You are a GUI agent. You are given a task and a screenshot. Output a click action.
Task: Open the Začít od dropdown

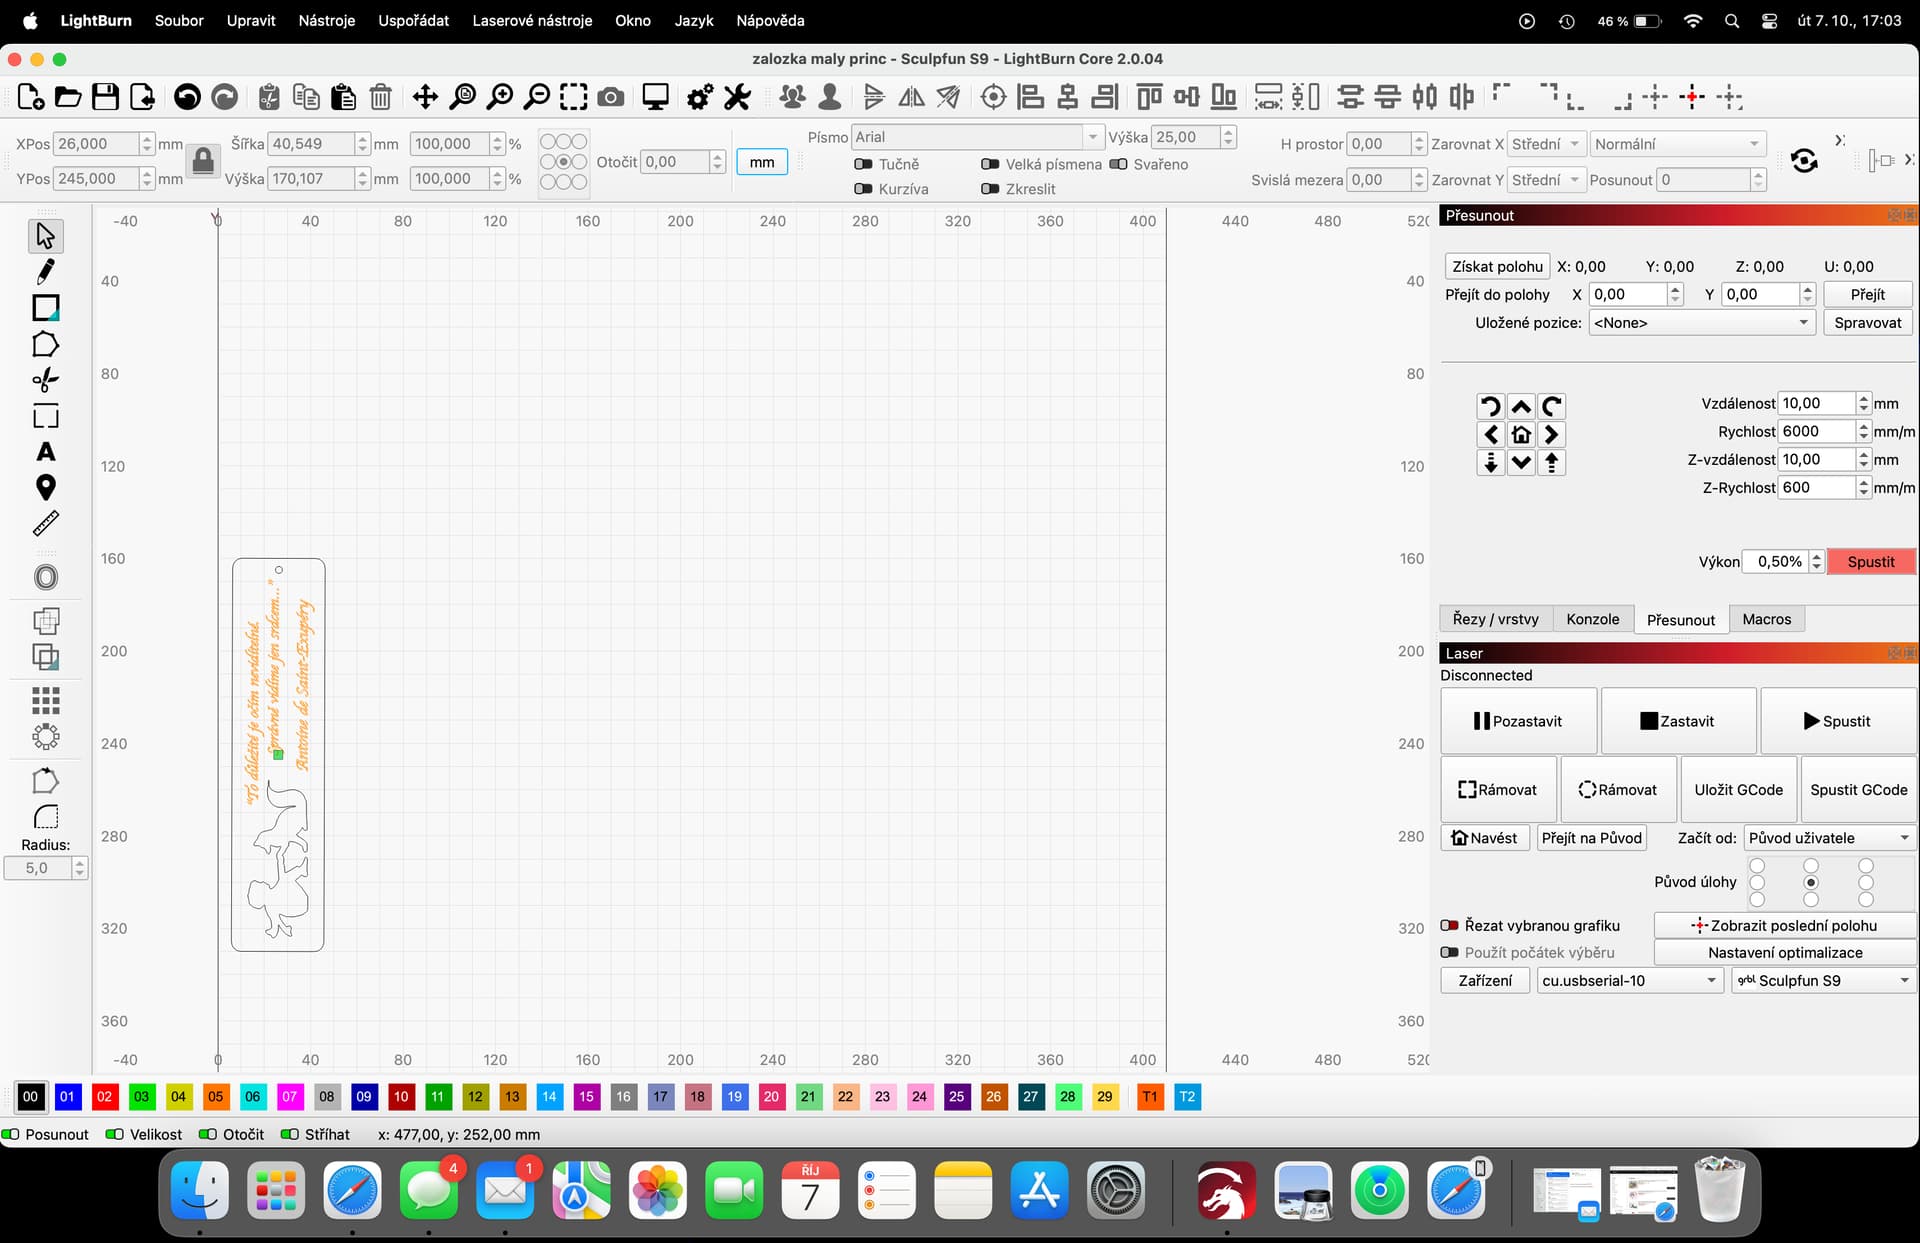click(1828, 838)
